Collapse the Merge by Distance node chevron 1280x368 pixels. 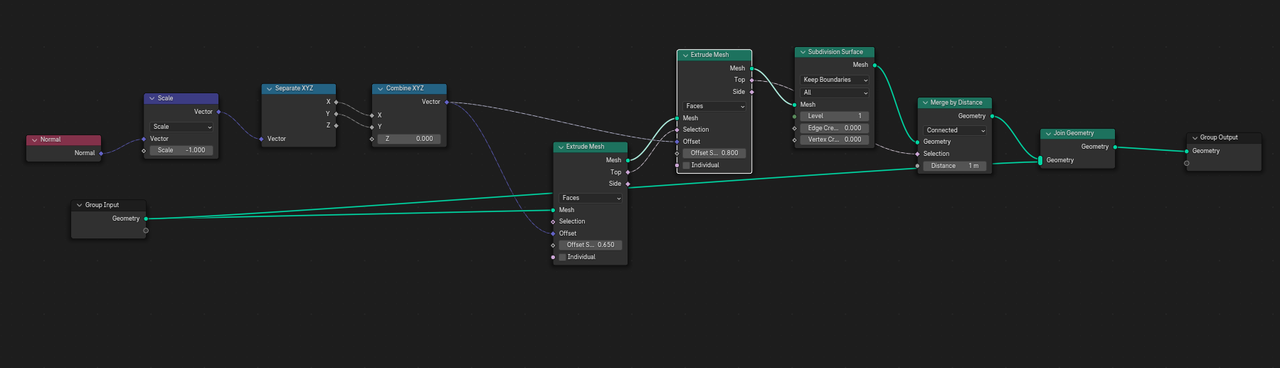(x=926, y=102)
